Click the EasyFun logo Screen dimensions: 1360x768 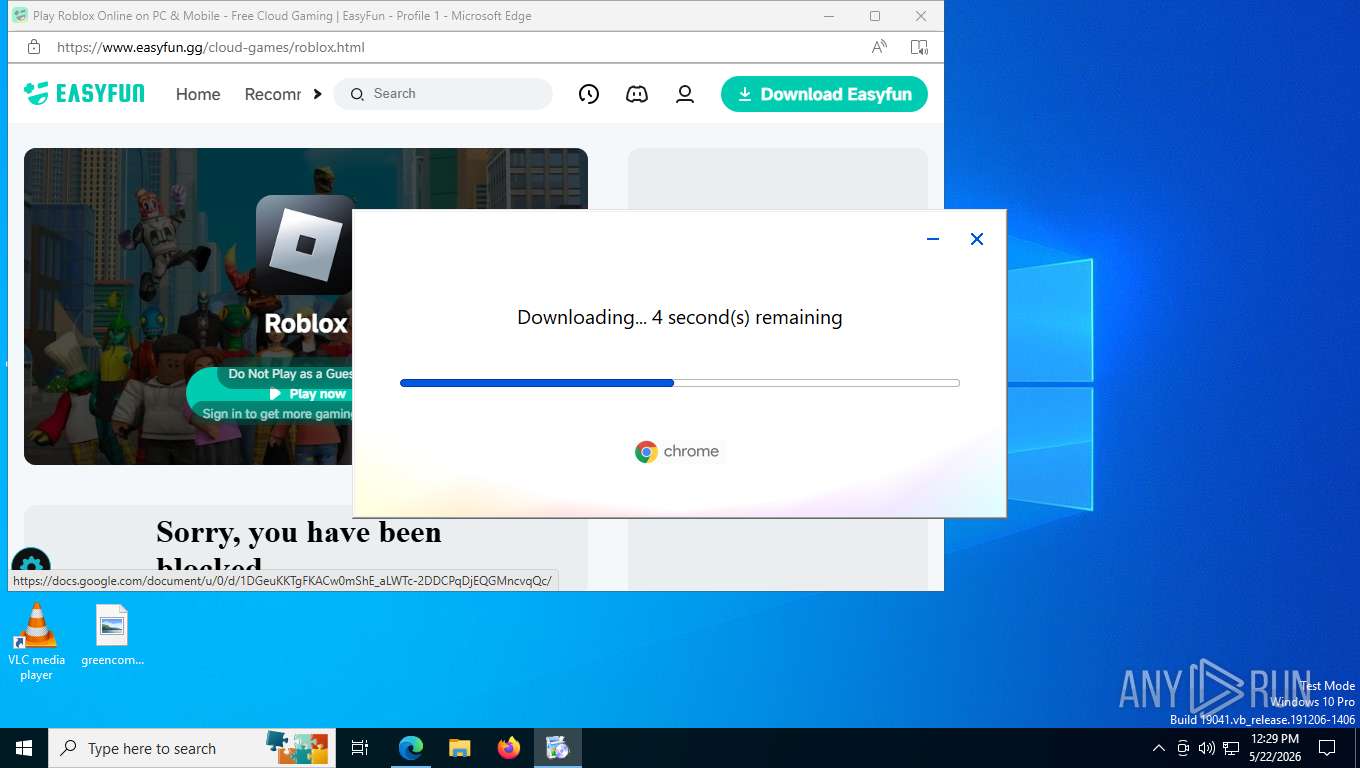point(84,94)
